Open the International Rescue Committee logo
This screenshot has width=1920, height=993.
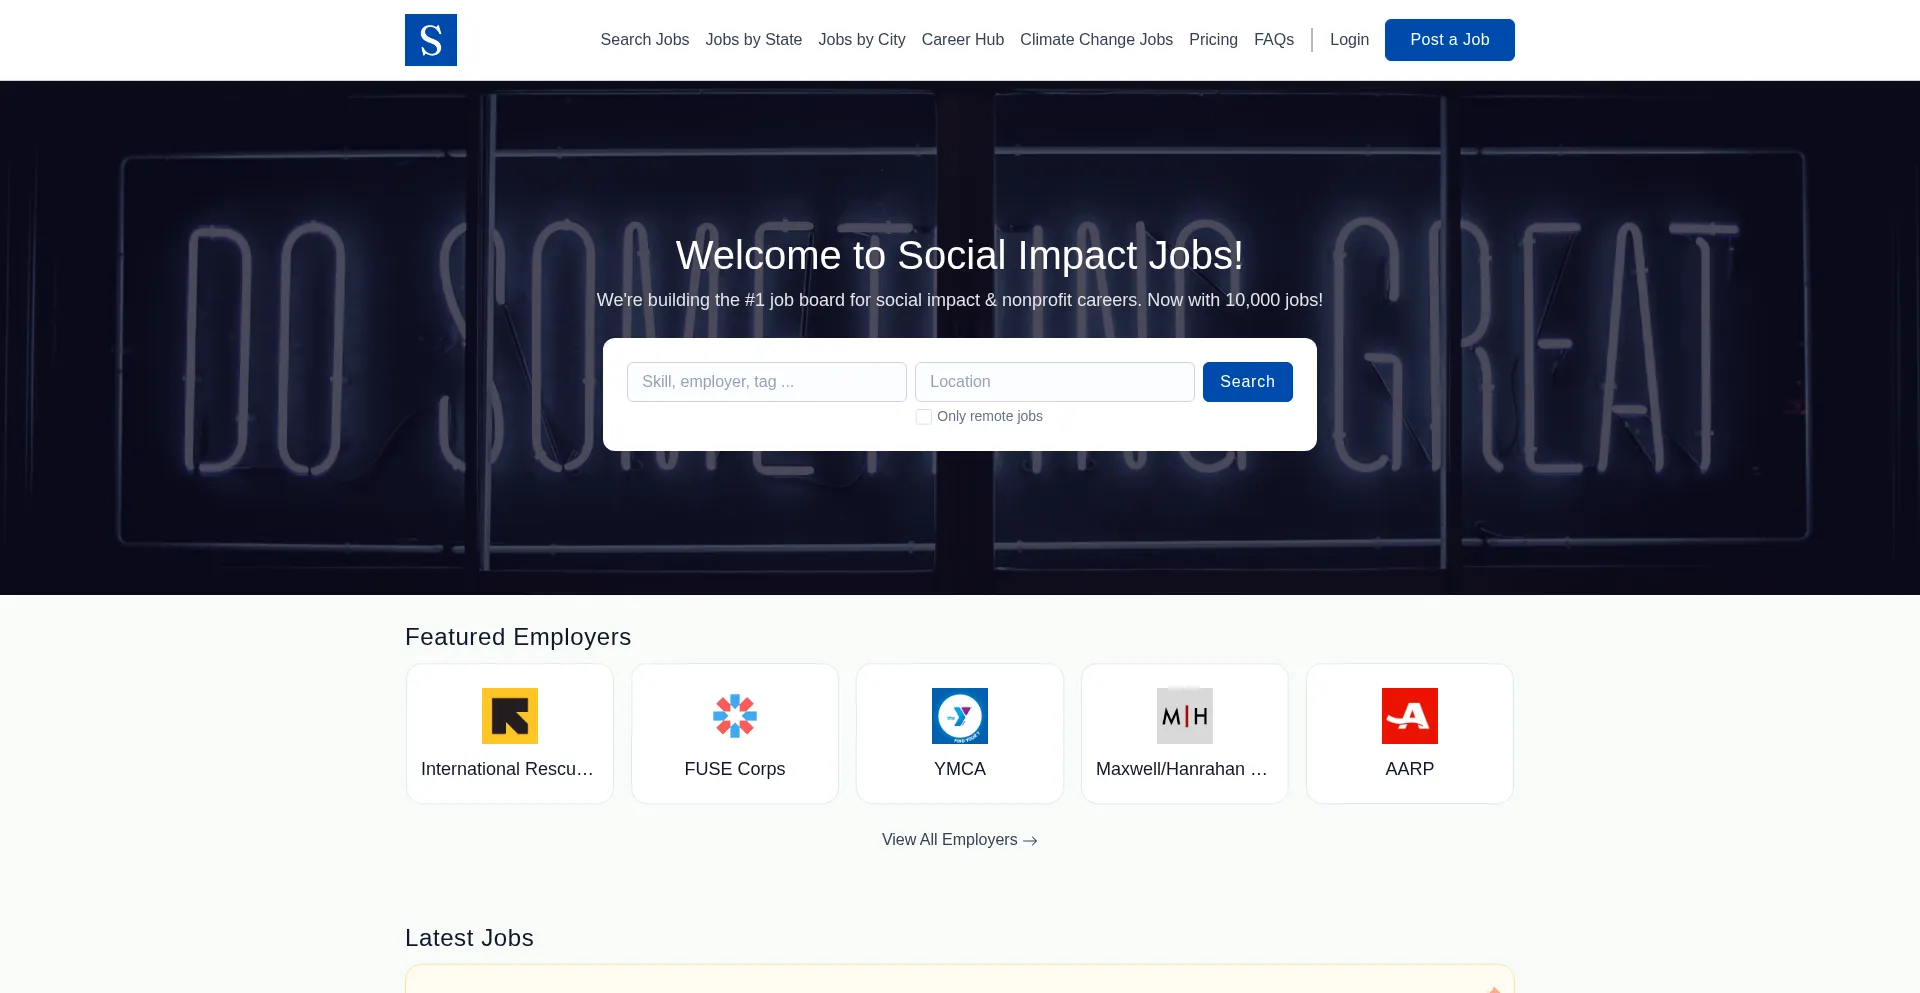coord(510,716)
